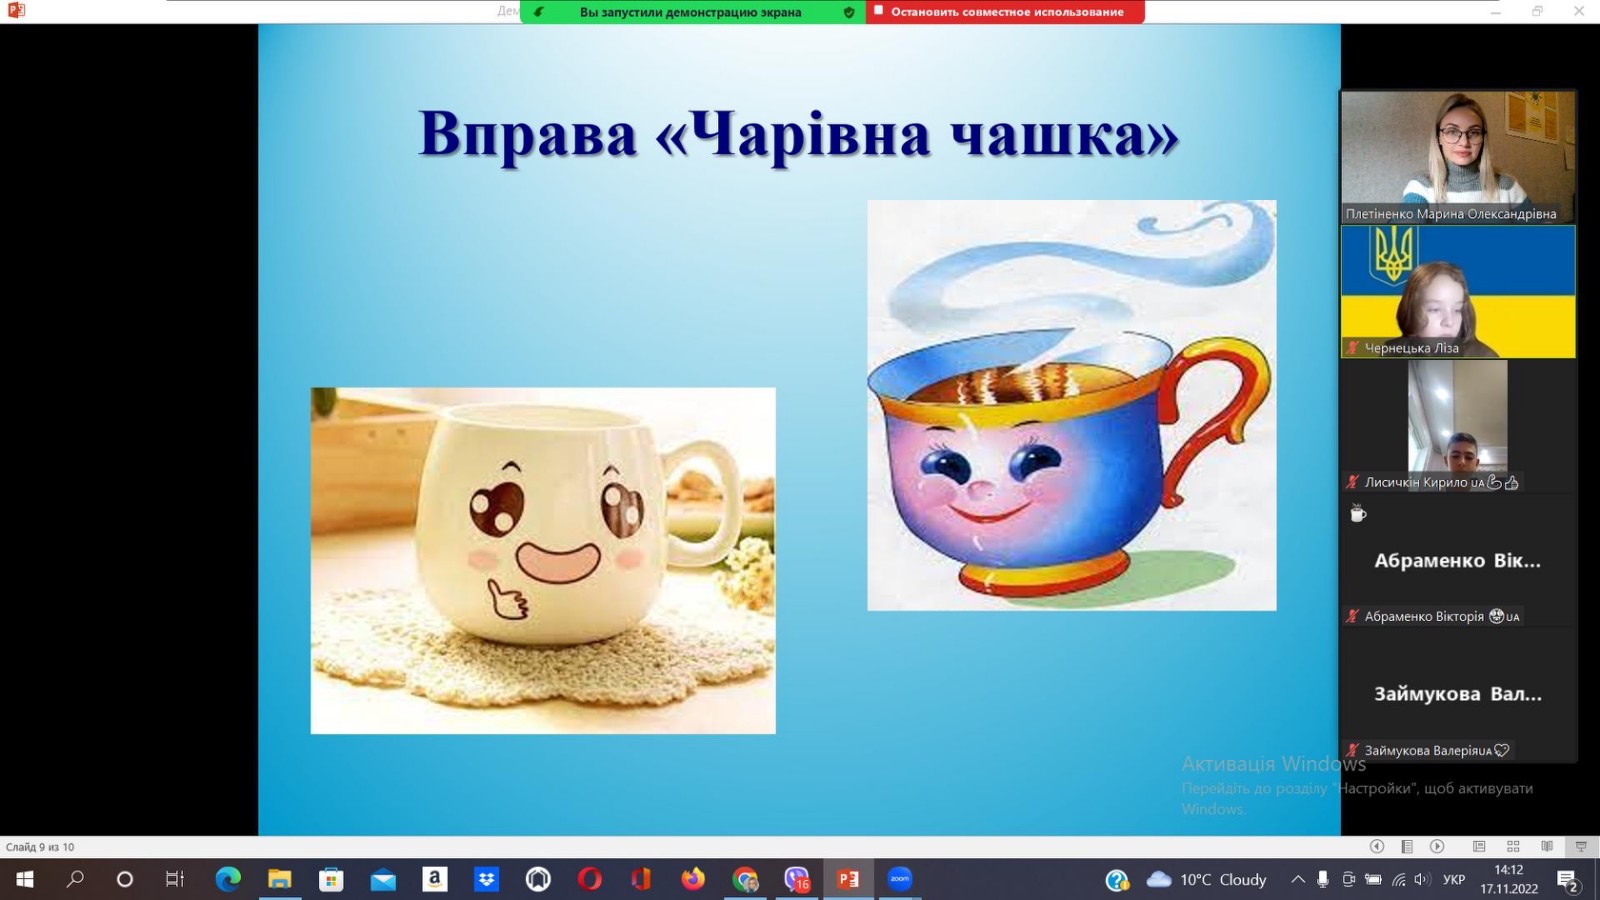
Task: Open the Windows Start menu
Action: 25,879
